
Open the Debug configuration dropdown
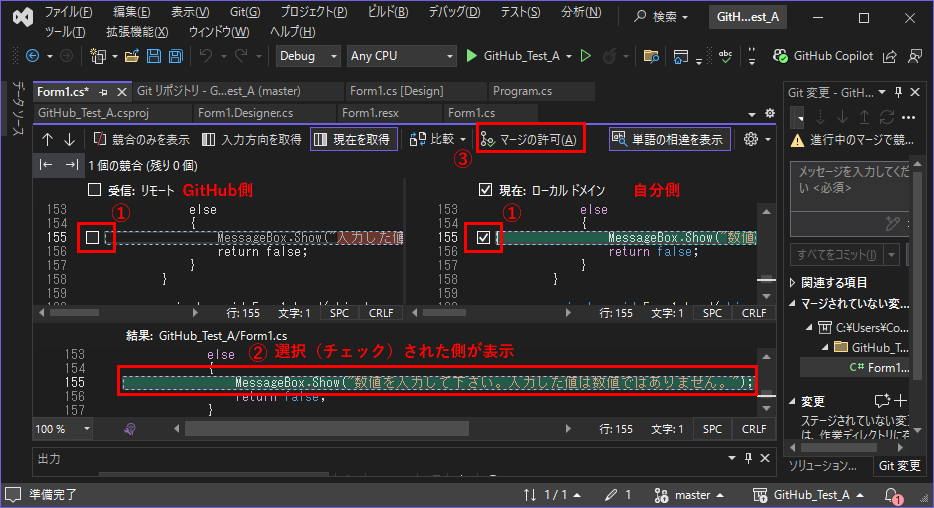308,56
